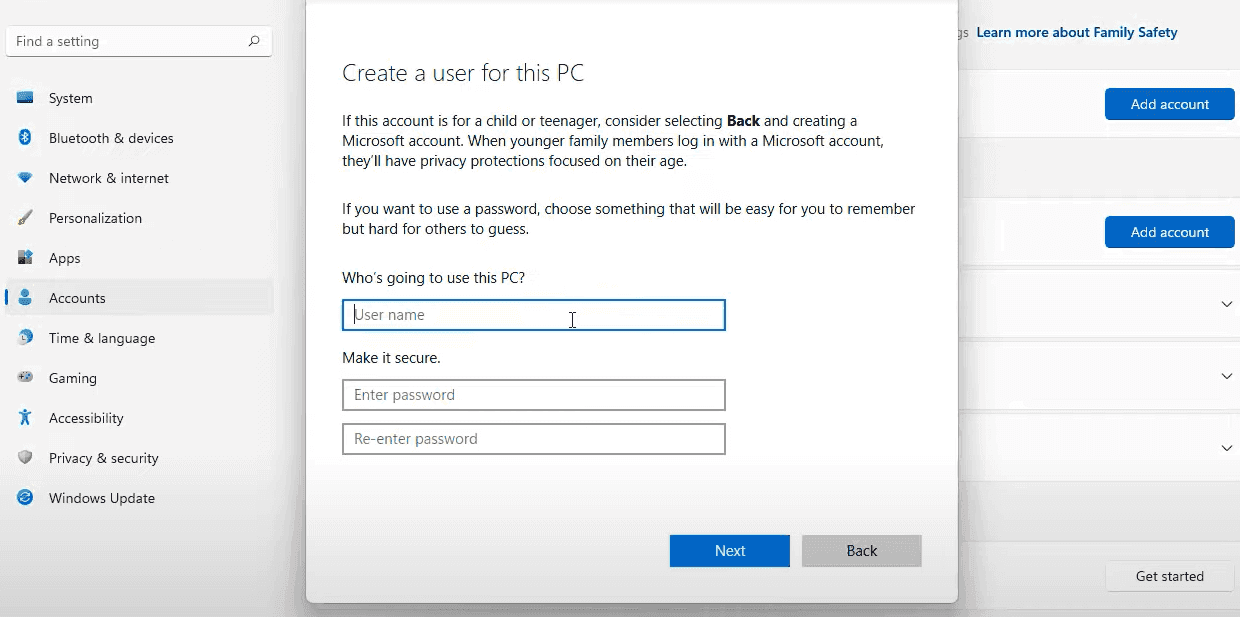The height and width of the screenshot is (617, 1240).
Task: Go to Network & internet settings
Action: (x=109, y=178)
